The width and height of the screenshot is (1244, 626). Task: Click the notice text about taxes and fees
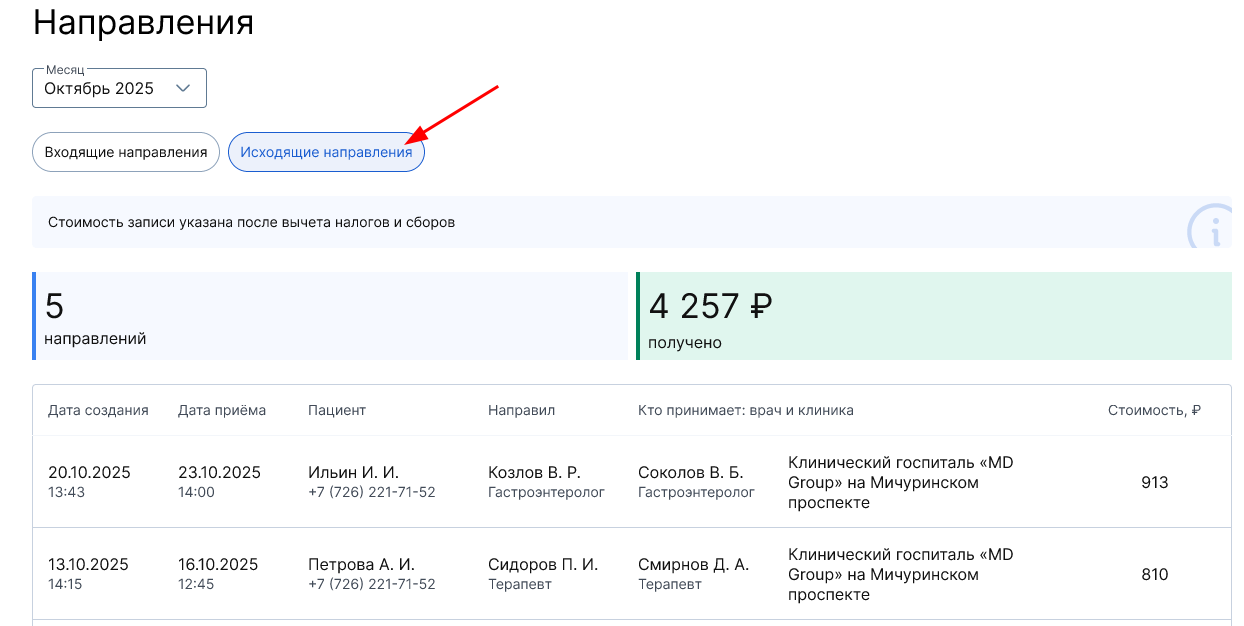(x=250, y=222)
